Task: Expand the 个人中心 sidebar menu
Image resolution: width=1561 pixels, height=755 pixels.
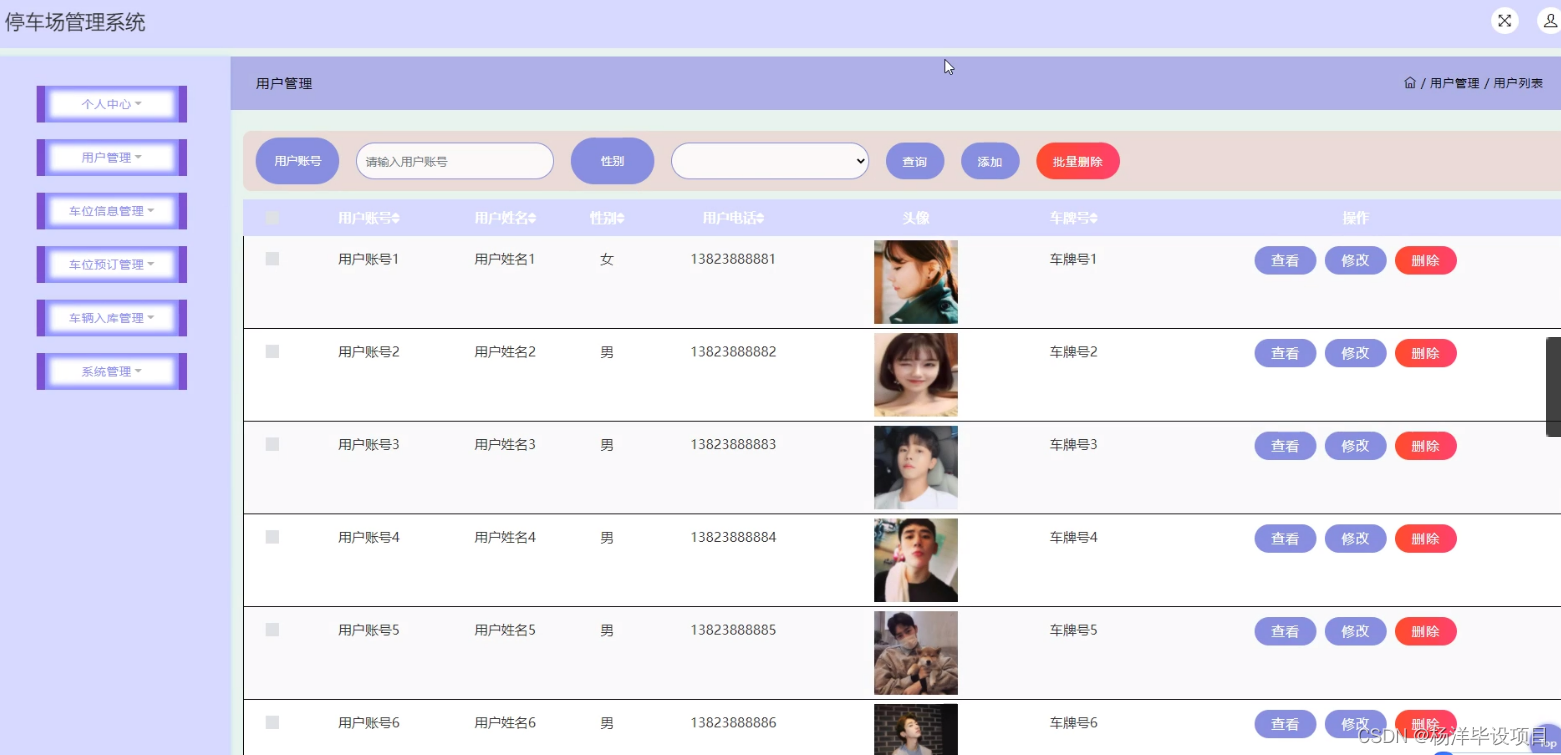Action: click(x=111, y=104)
